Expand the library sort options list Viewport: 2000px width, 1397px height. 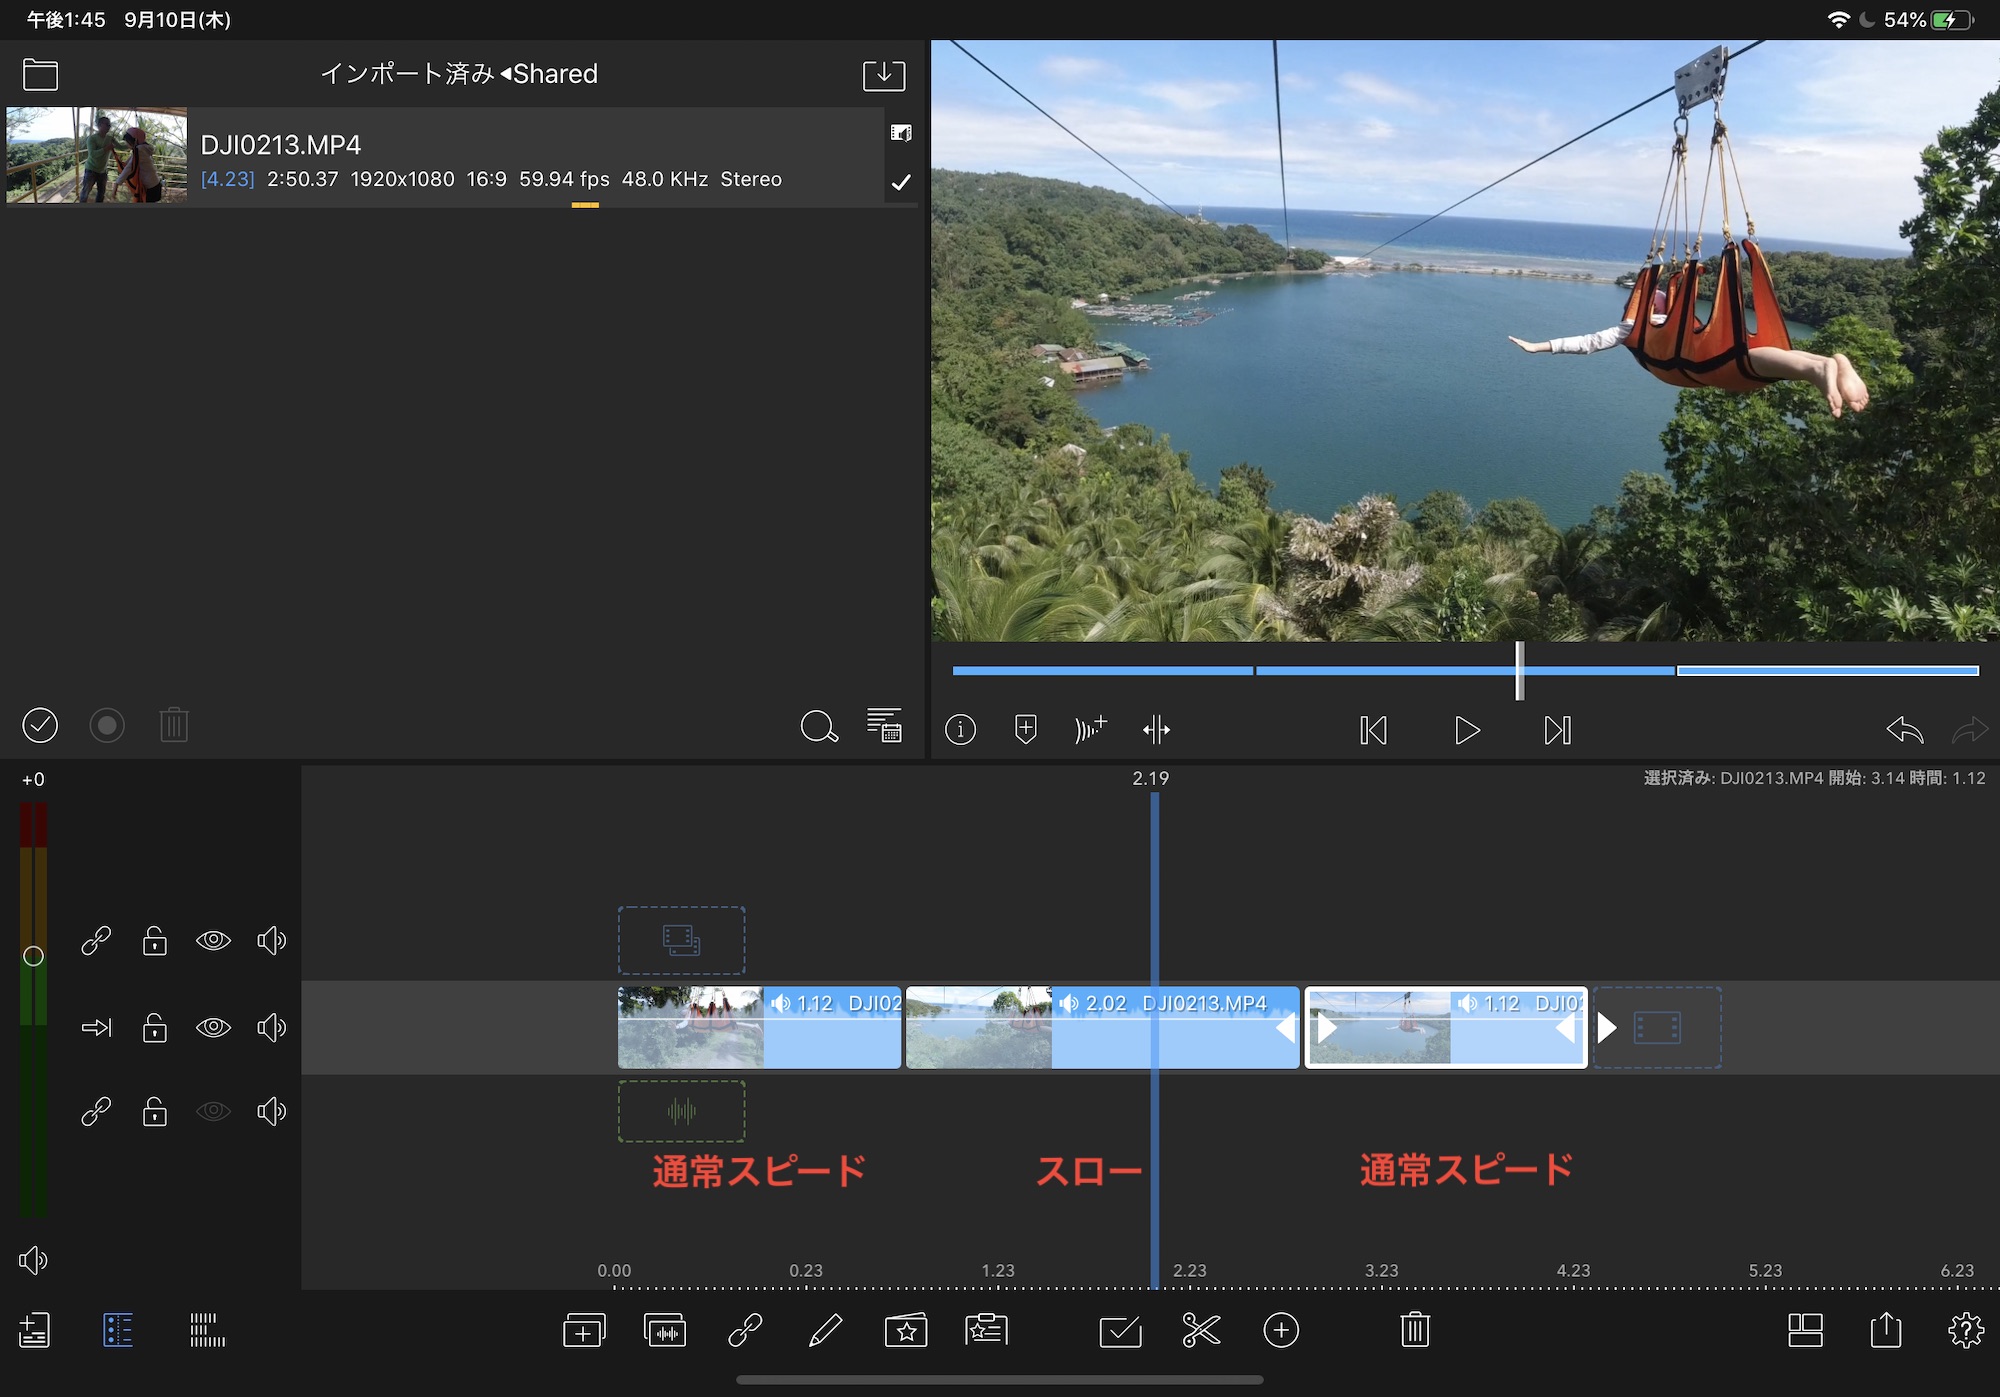(884, 726)
